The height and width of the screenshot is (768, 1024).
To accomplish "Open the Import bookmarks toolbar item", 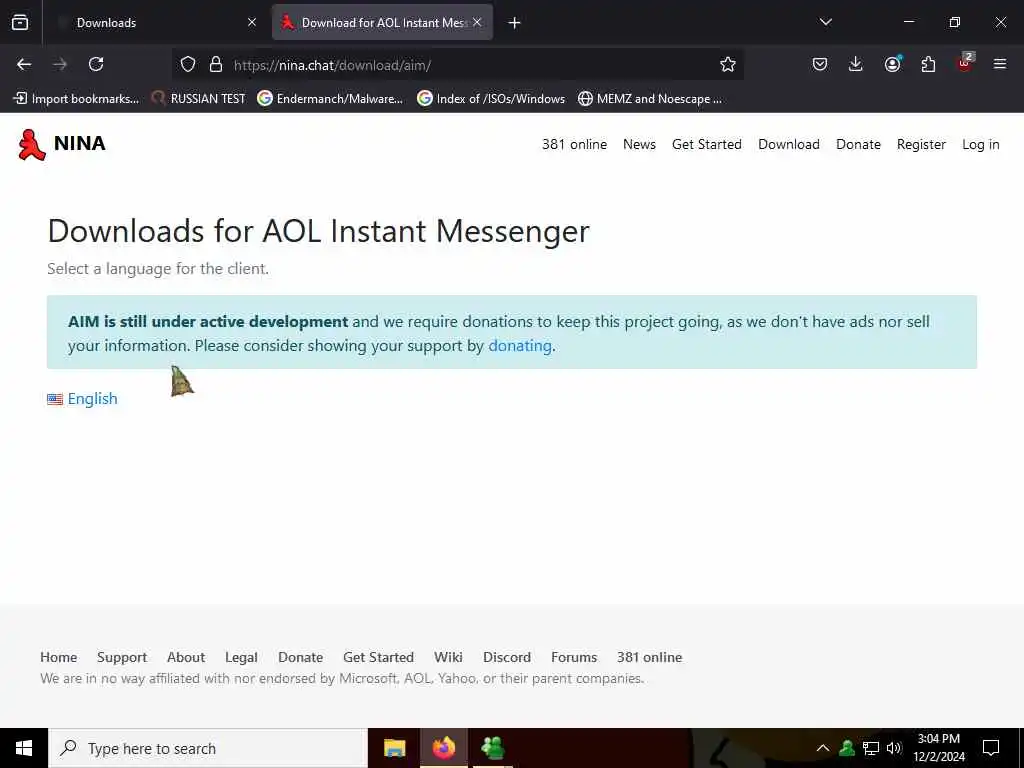I will pyautogui.click(x=76, y=99).
